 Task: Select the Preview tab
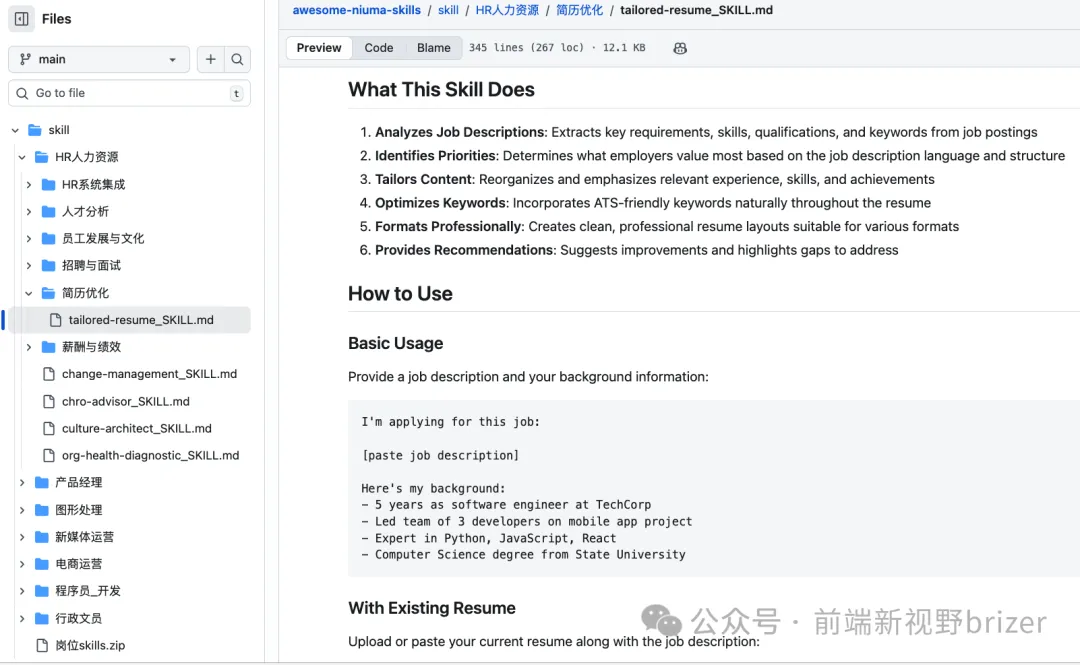point(319,48)
